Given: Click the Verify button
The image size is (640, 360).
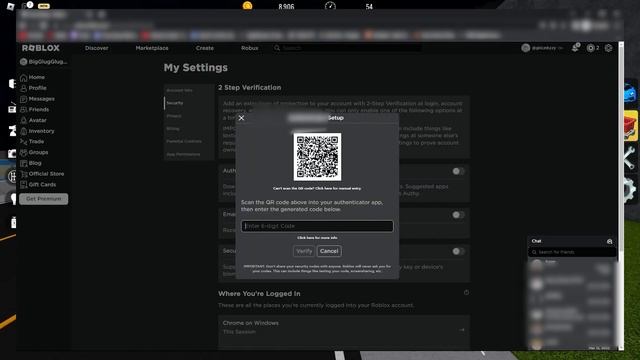Looking at the screenshot, I should coord(304,251).
